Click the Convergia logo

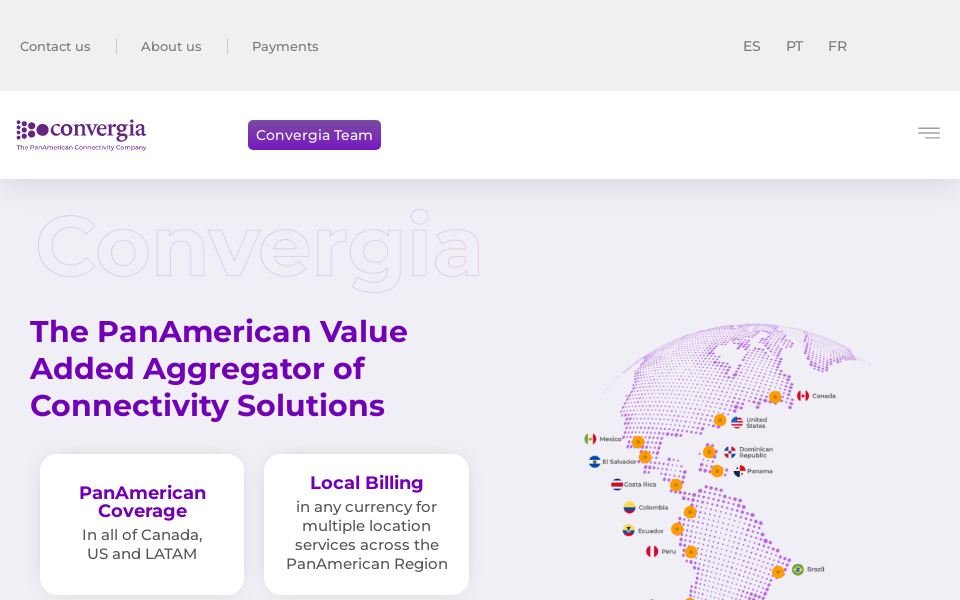tap(80, 135)
